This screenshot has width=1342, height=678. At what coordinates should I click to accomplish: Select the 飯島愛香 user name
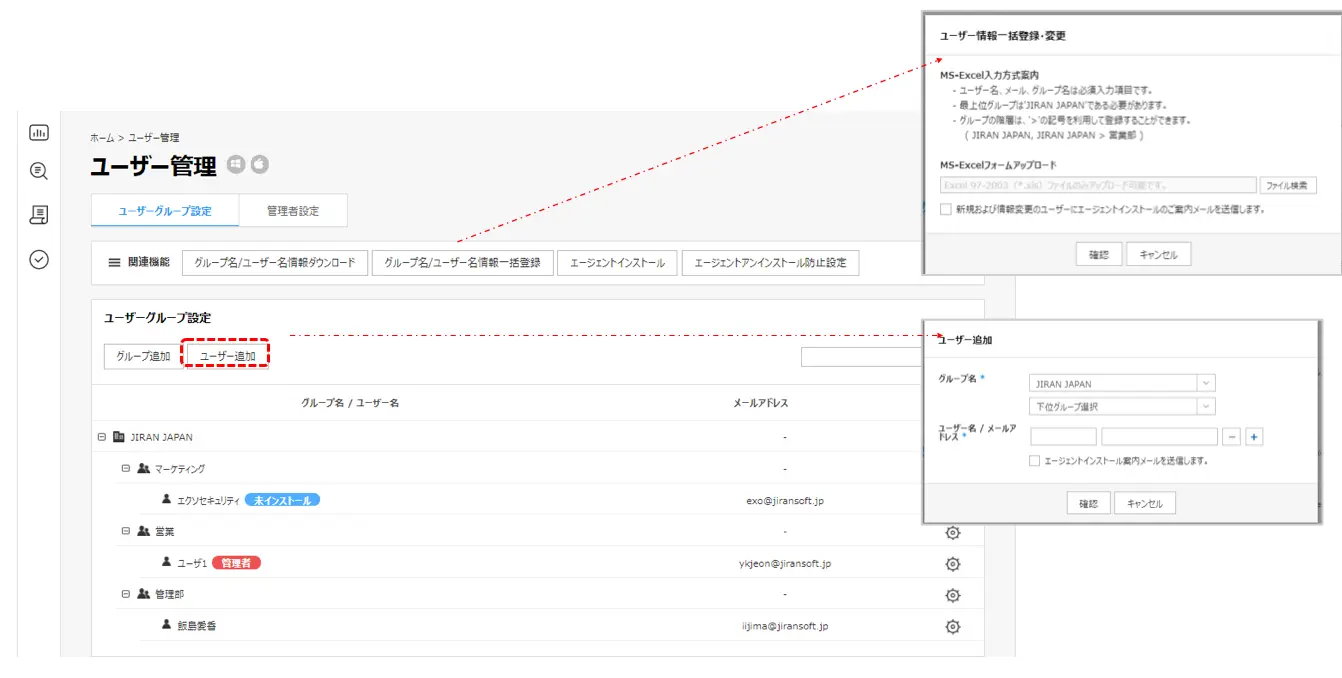point(197,626)
